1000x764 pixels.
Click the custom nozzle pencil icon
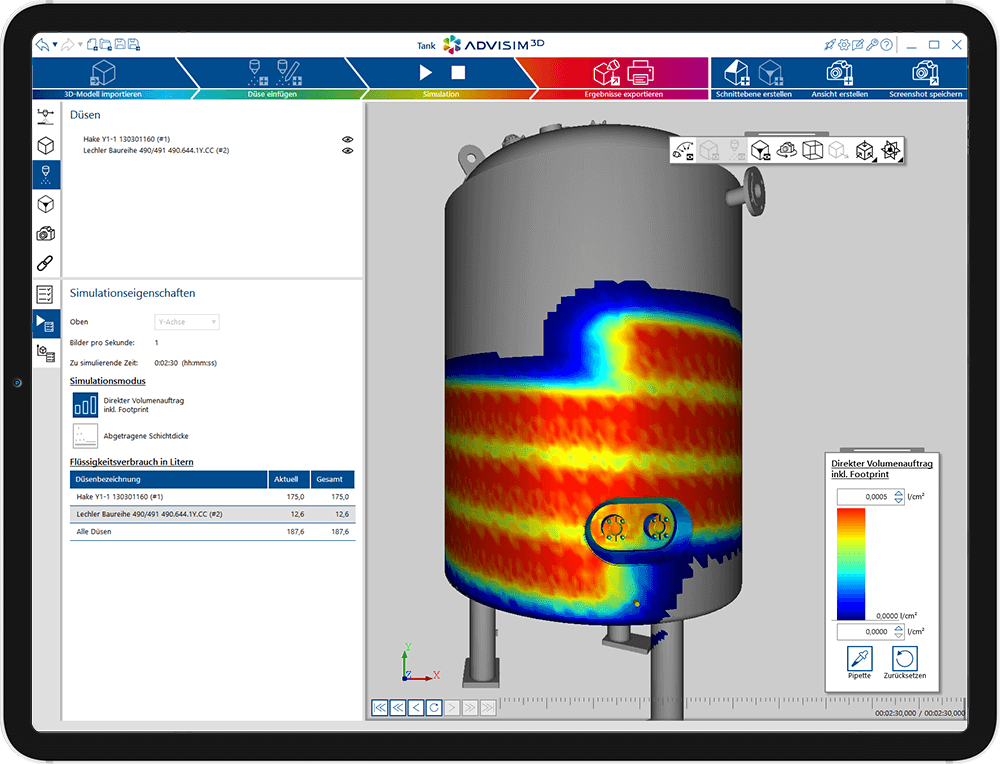[x=289, y=73]
